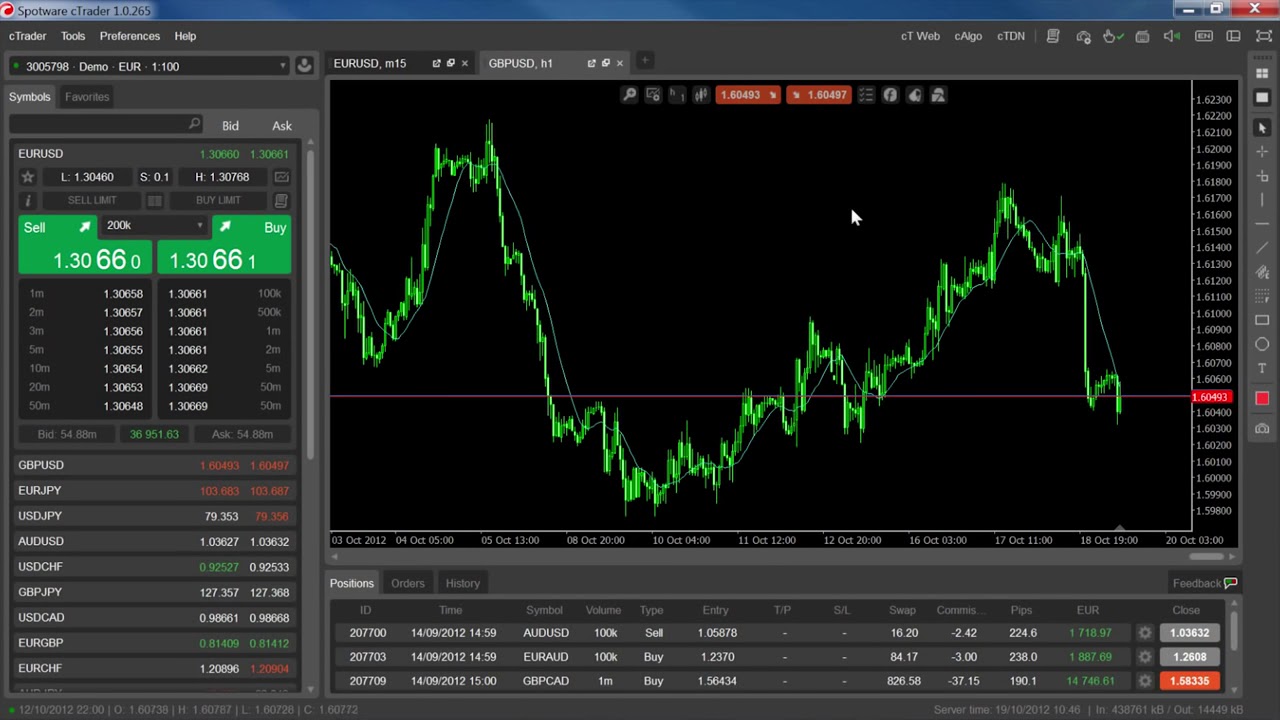Open chart toolbar checklist icon

866,95
